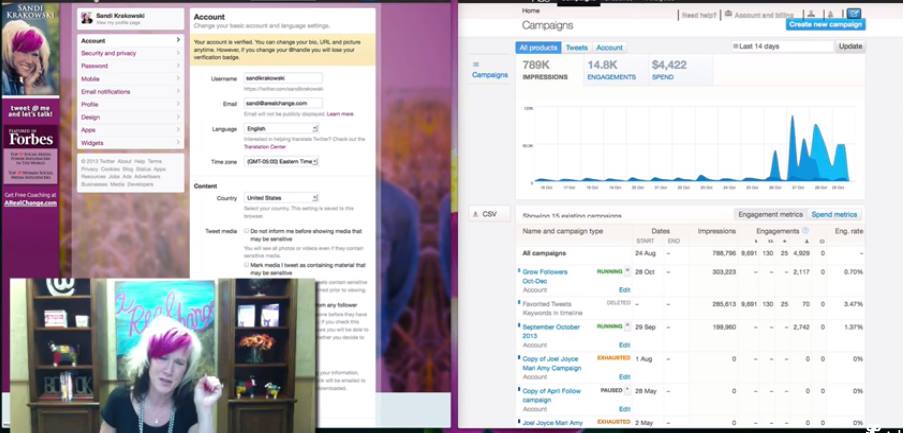
Task: Click the Need help? link
Action: pos(698,16)
